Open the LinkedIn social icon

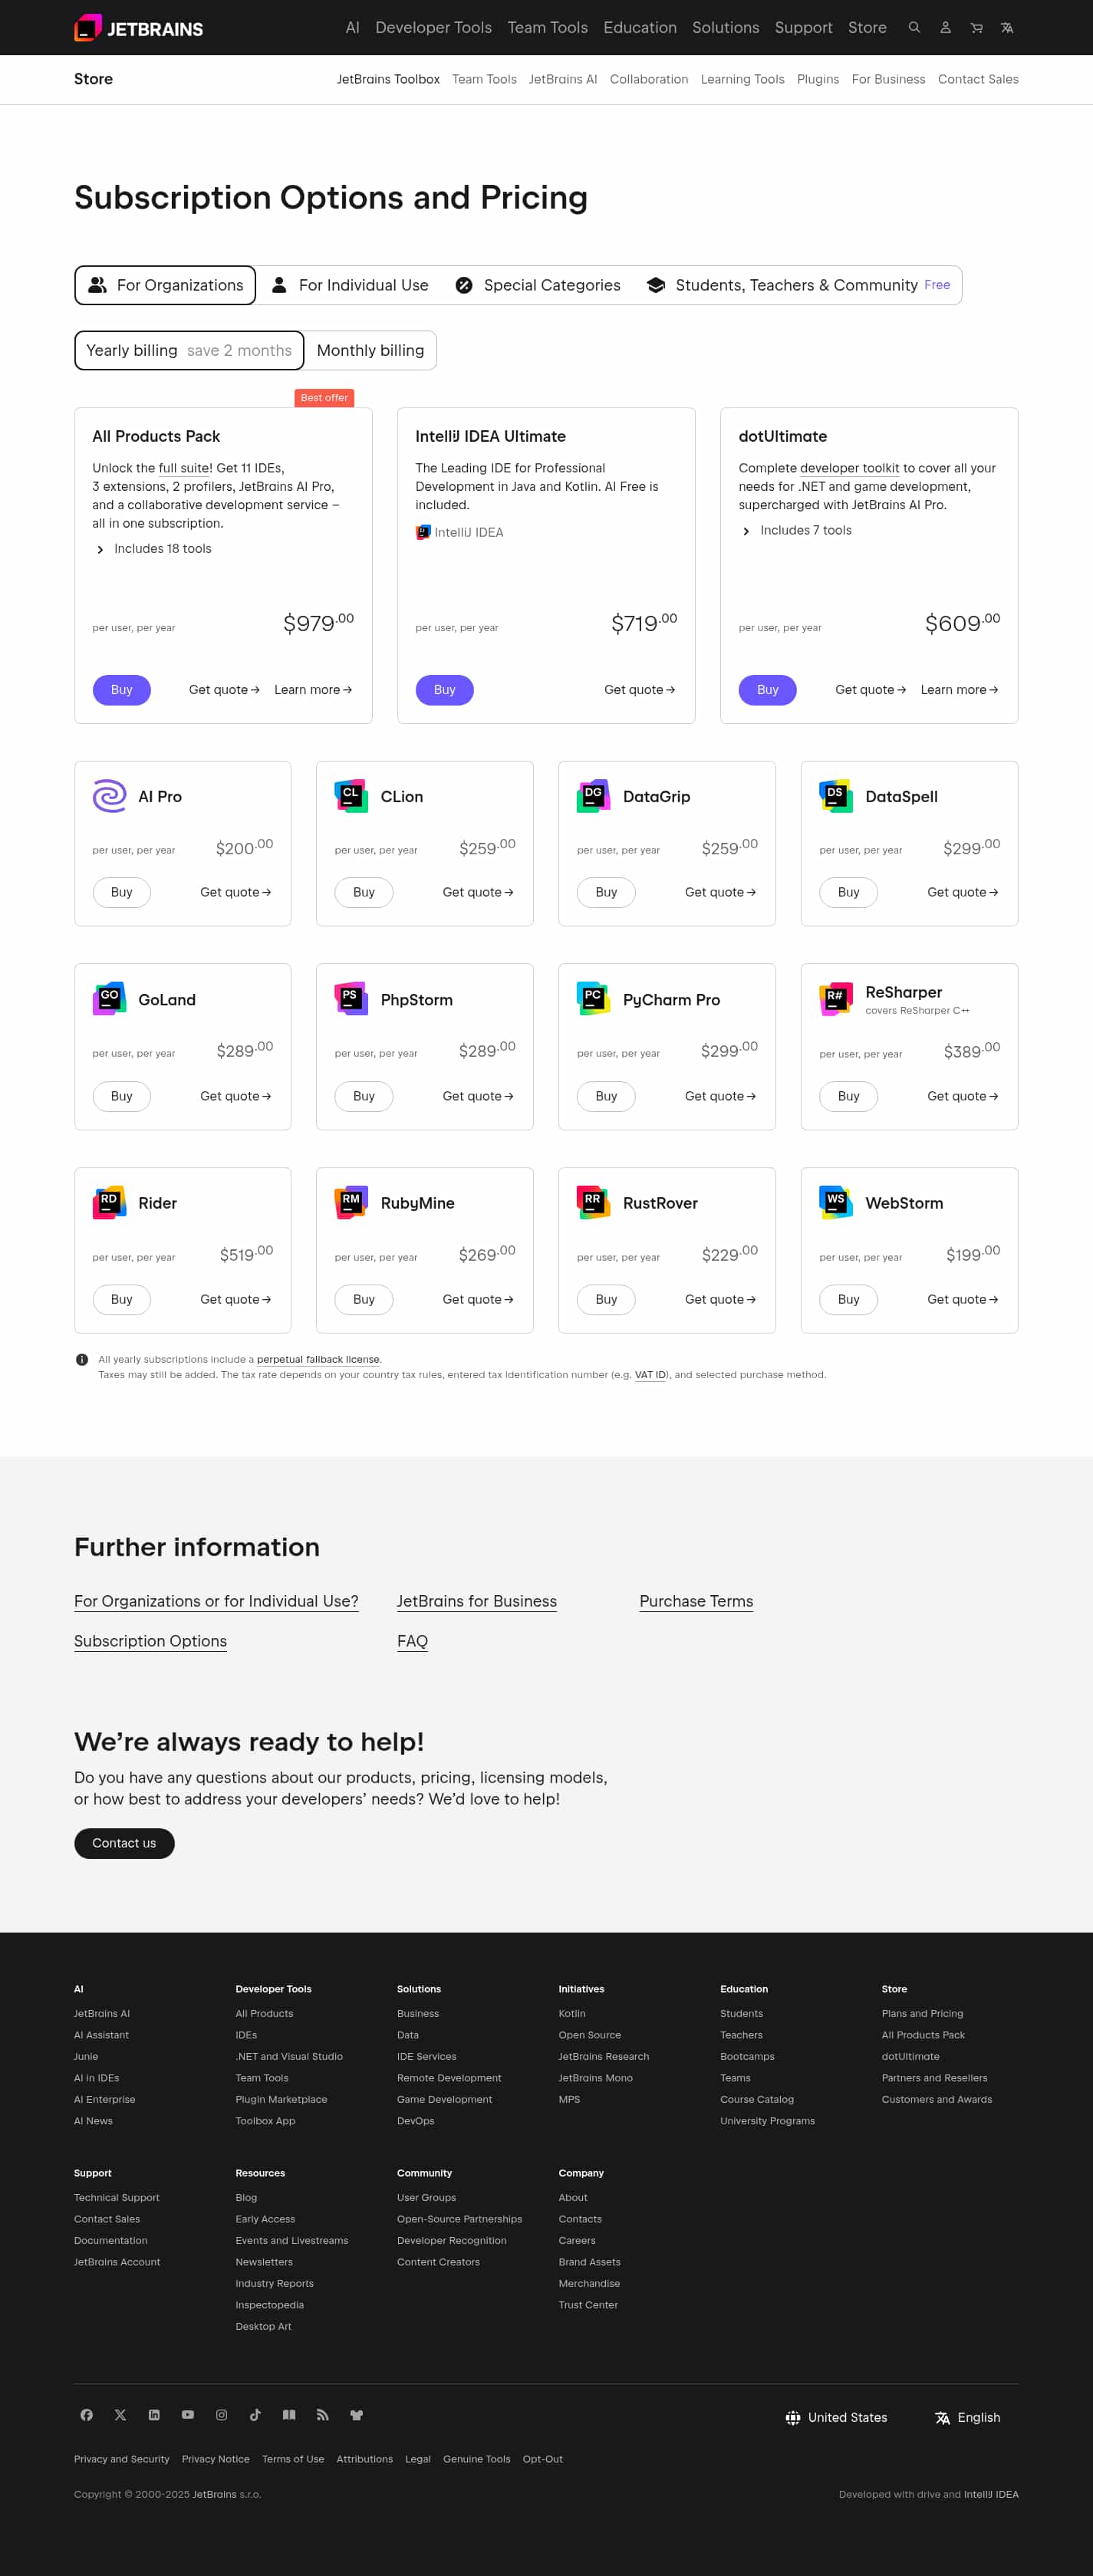pyautogui.click(x=154, y=2415)
